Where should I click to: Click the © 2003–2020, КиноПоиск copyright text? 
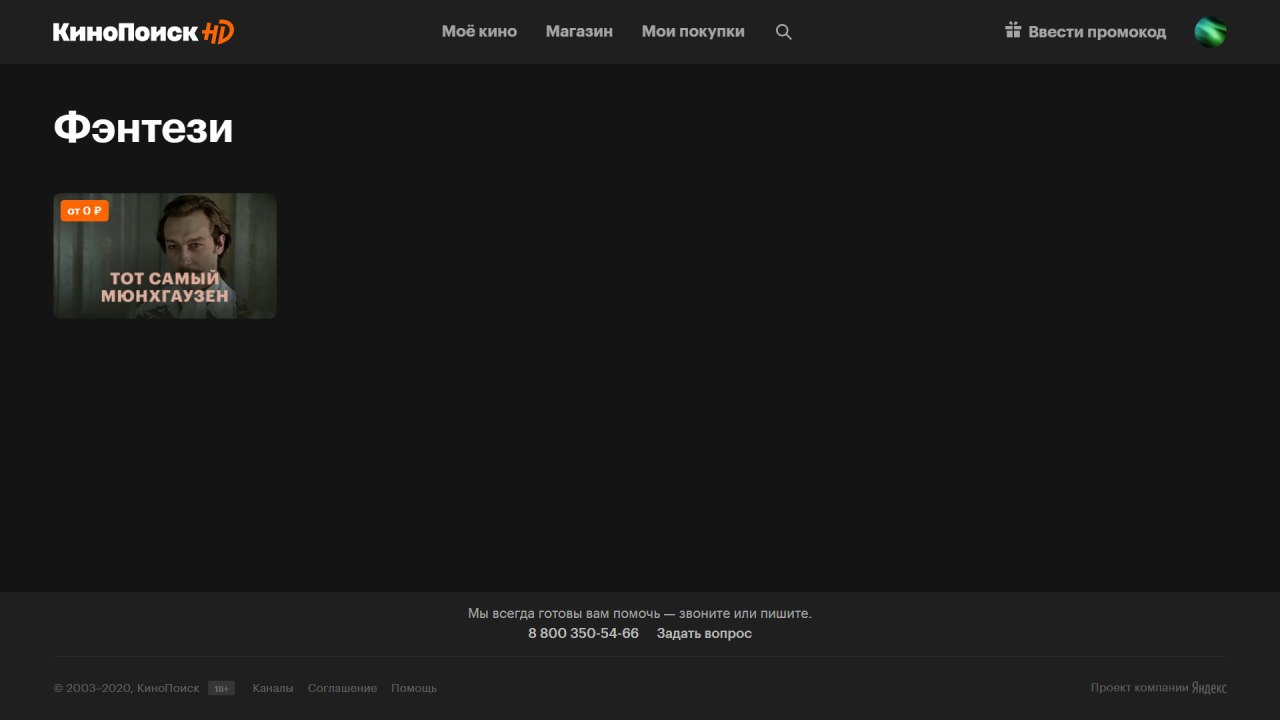click(x=126, y=688)
